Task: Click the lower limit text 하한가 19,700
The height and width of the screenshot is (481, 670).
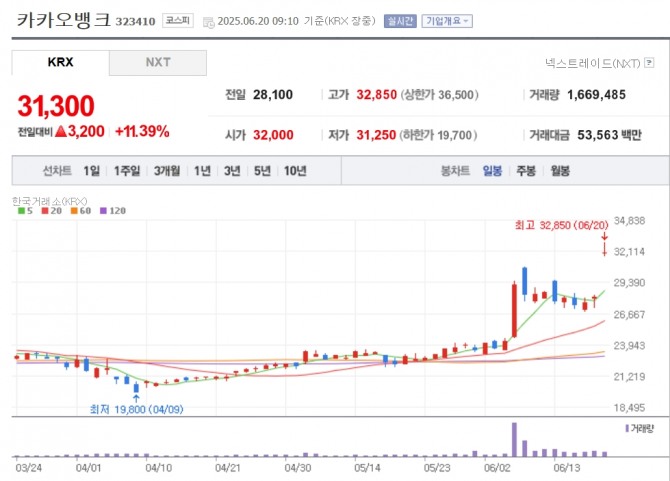Action: pyautogui.click(x=438, y=135)
